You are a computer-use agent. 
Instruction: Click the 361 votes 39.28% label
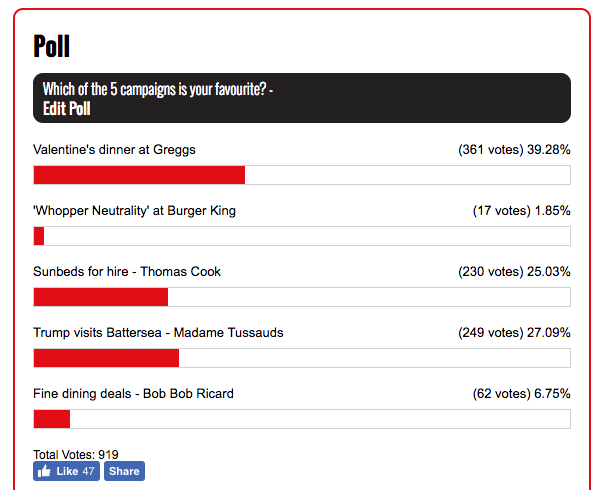coord(514,150)
